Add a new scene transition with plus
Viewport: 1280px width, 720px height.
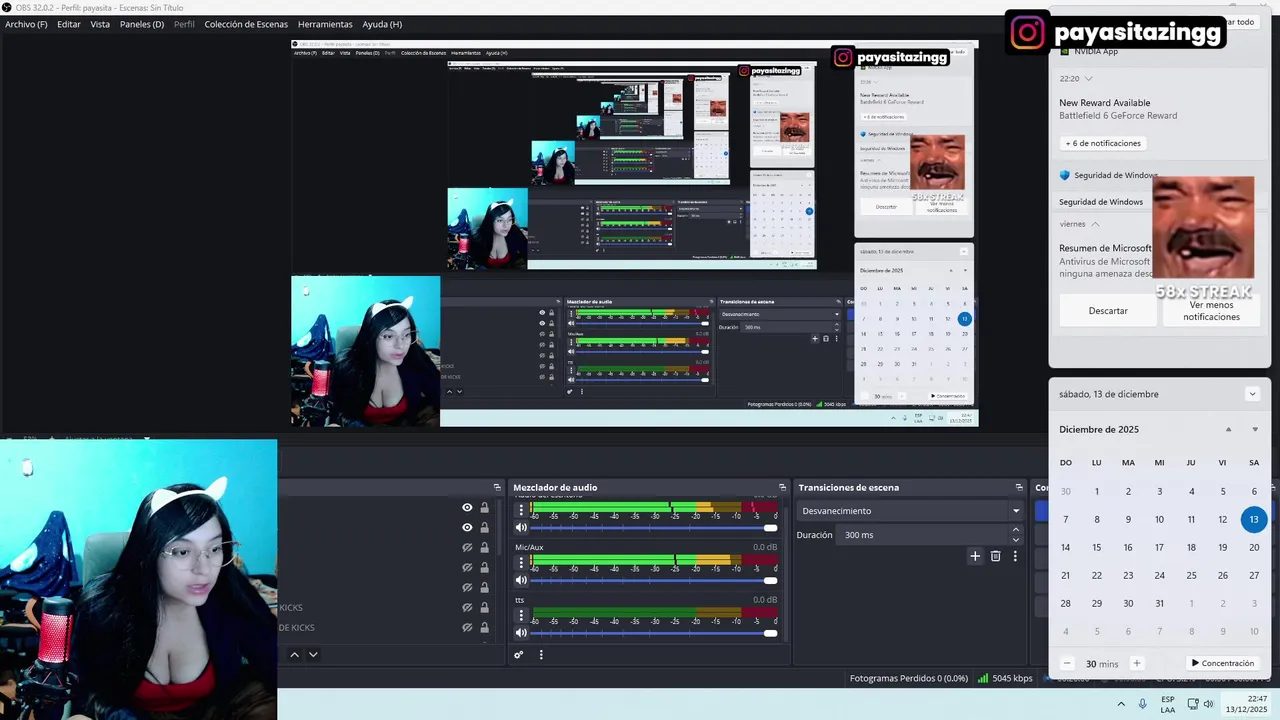tap(975, 556)
